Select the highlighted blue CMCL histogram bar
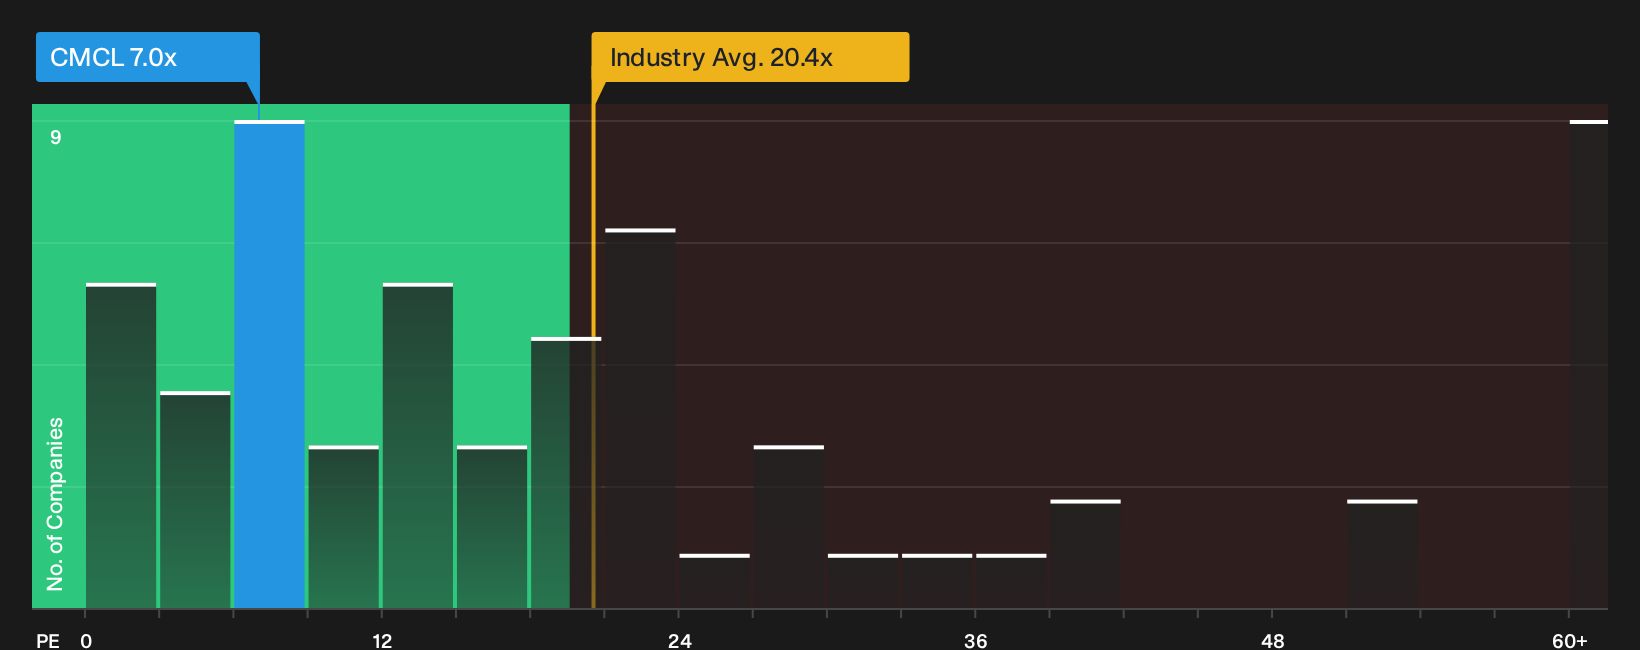The width and height of the screenshot is (1640, 650). pos(269,364)
